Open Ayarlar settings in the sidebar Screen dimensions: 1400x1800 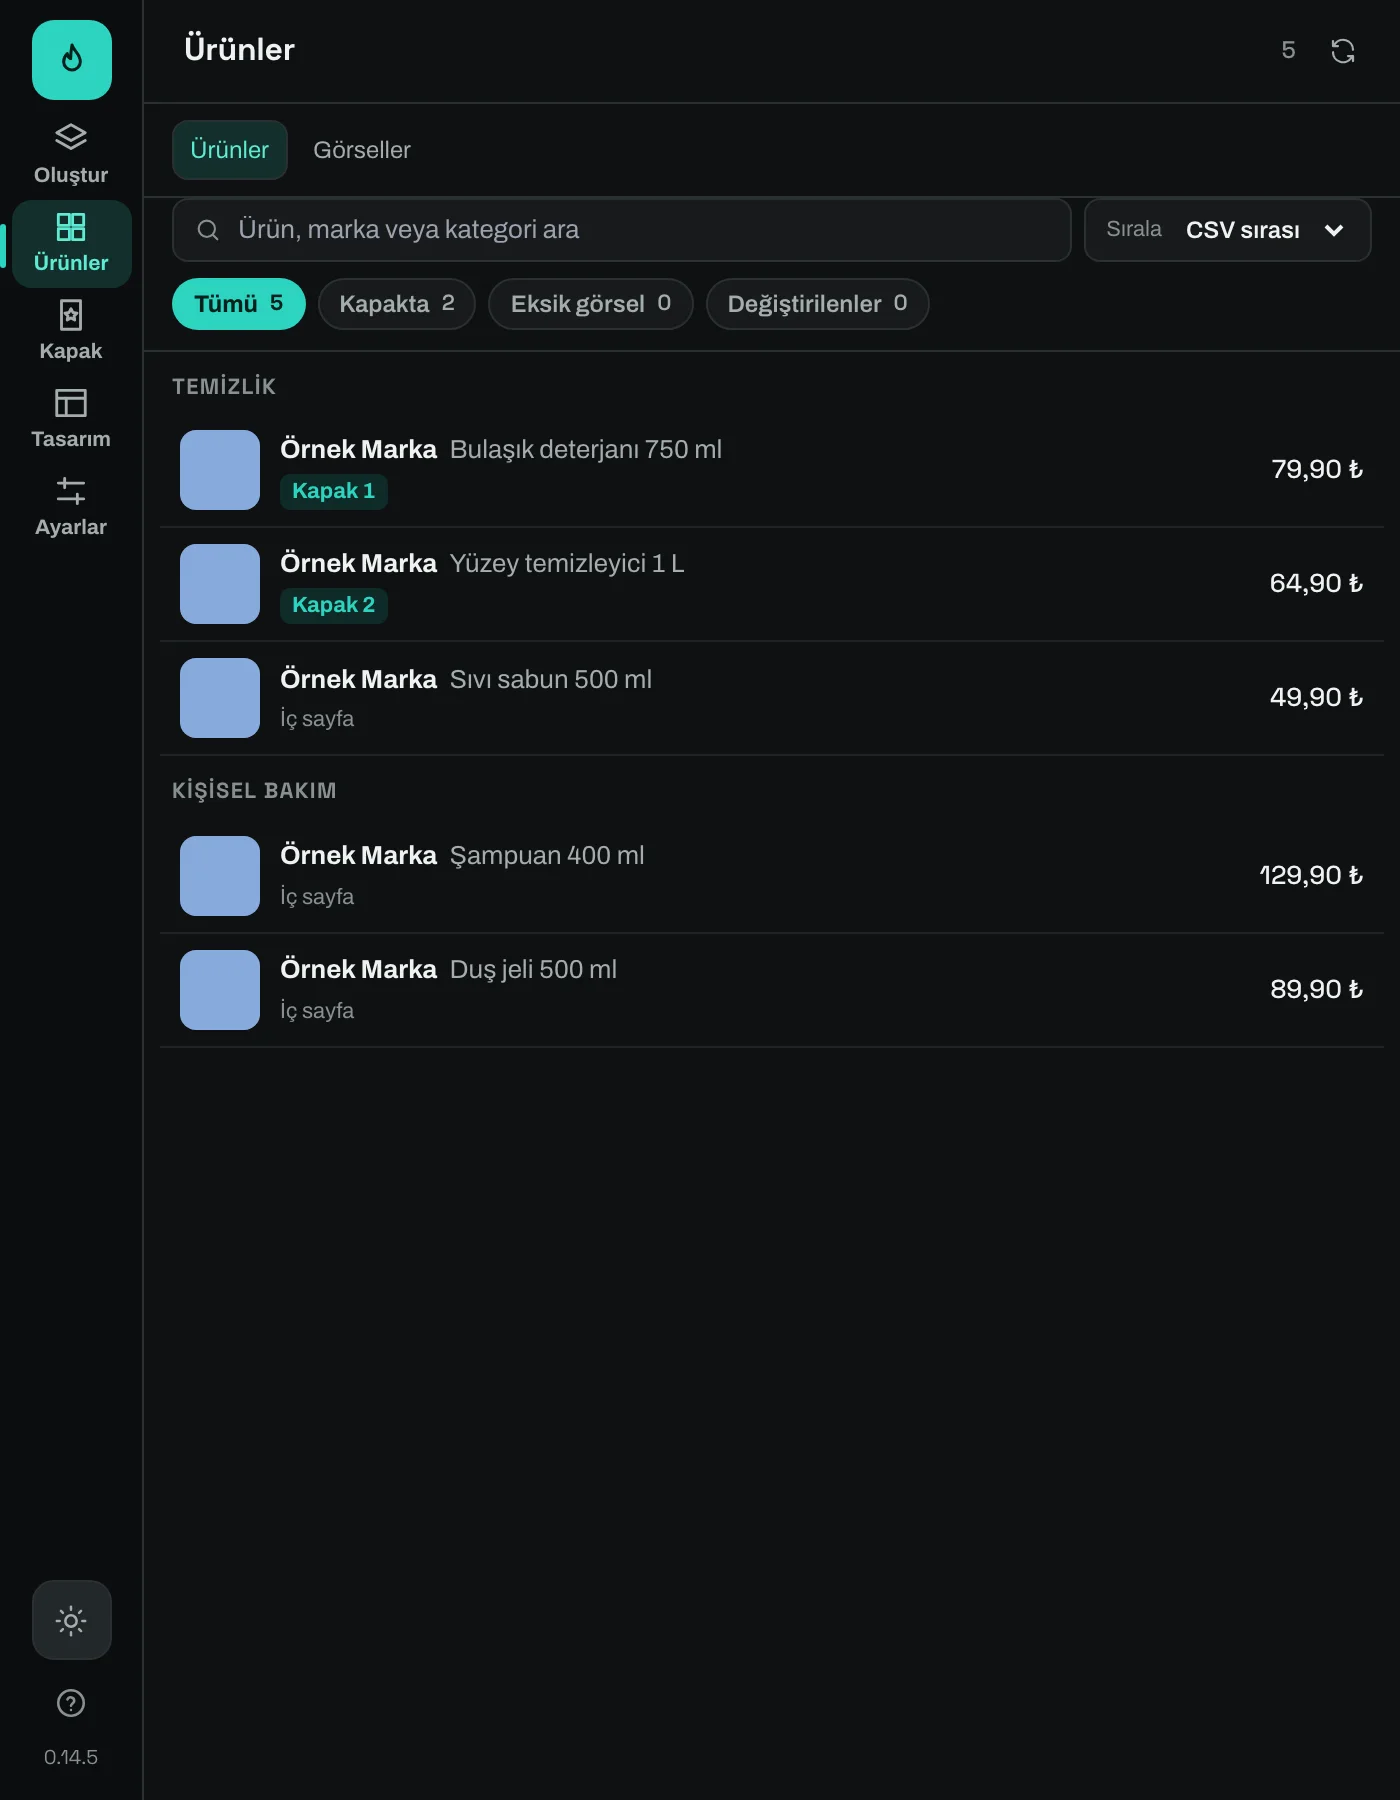click(71, 507)
